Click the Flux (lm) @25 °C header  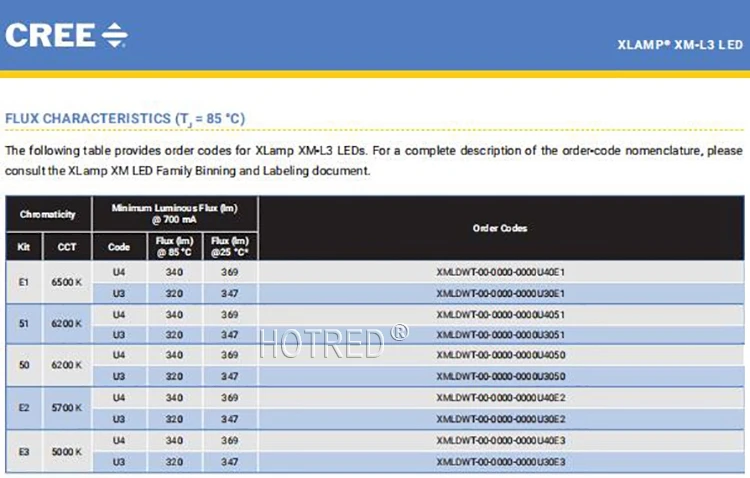(x=230, y=247)
